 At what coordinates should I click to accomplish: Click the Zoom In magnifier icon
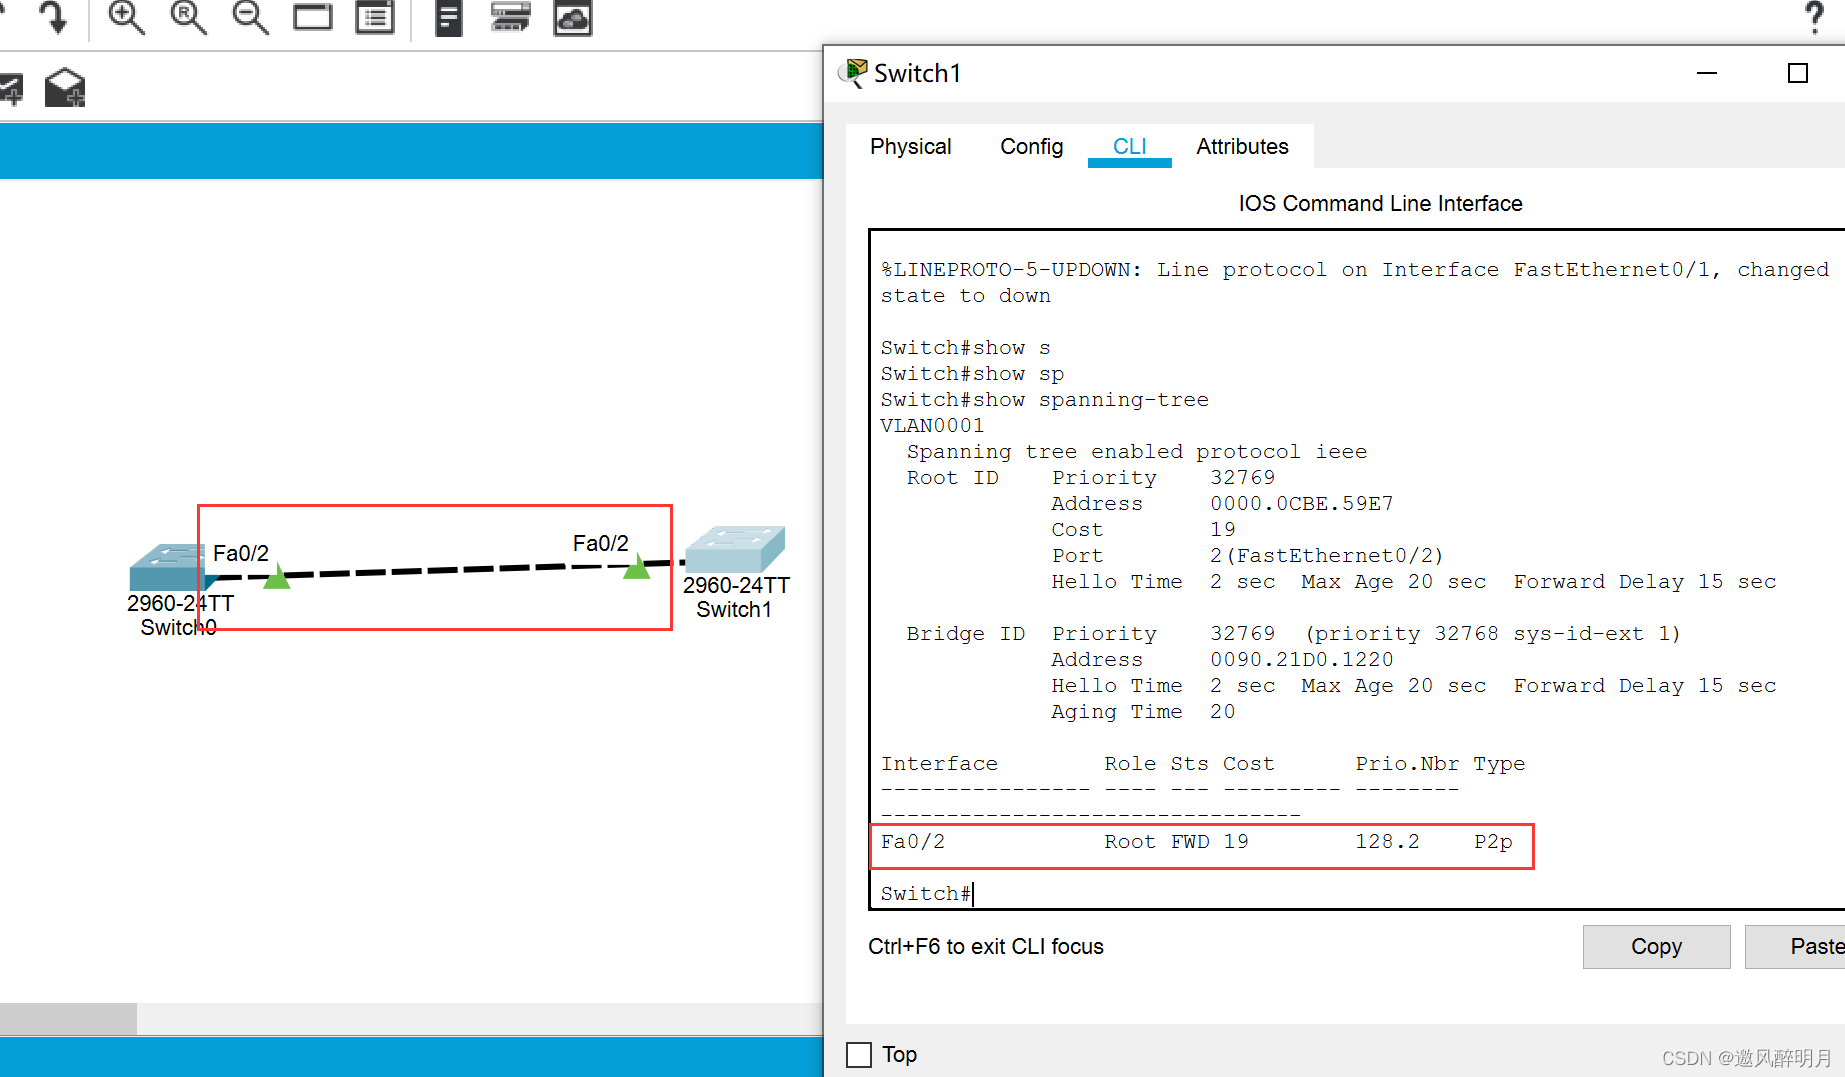(x=126, y=17)
